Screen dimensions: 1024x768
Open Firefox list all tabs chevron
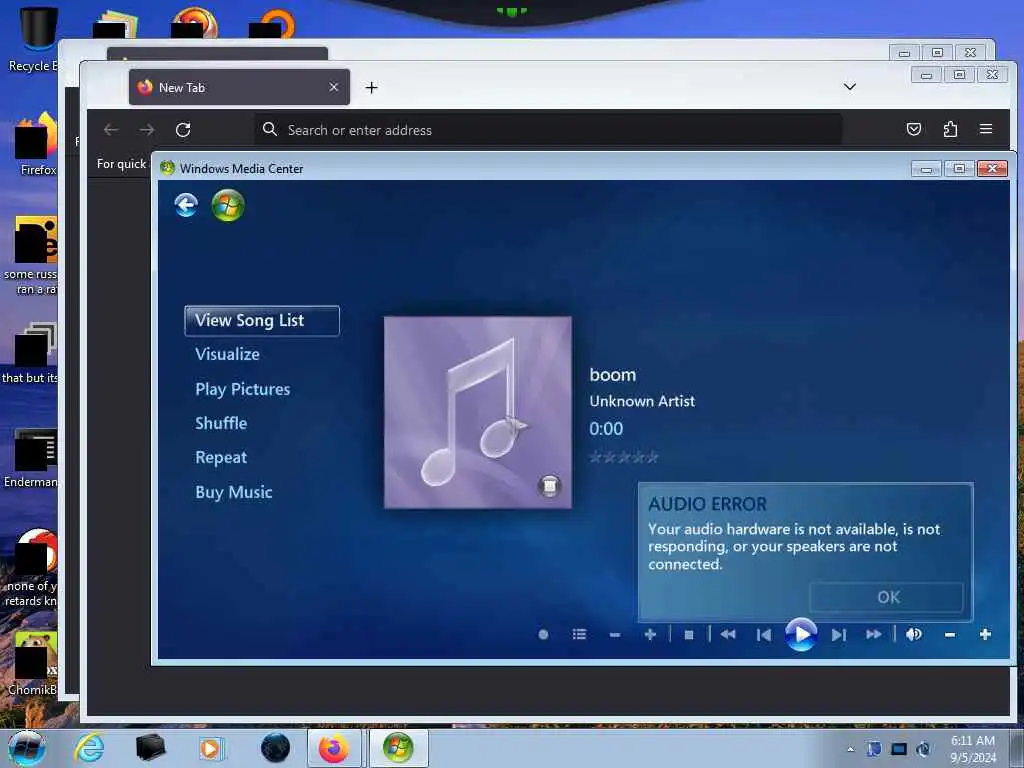(x=850, y=86)
